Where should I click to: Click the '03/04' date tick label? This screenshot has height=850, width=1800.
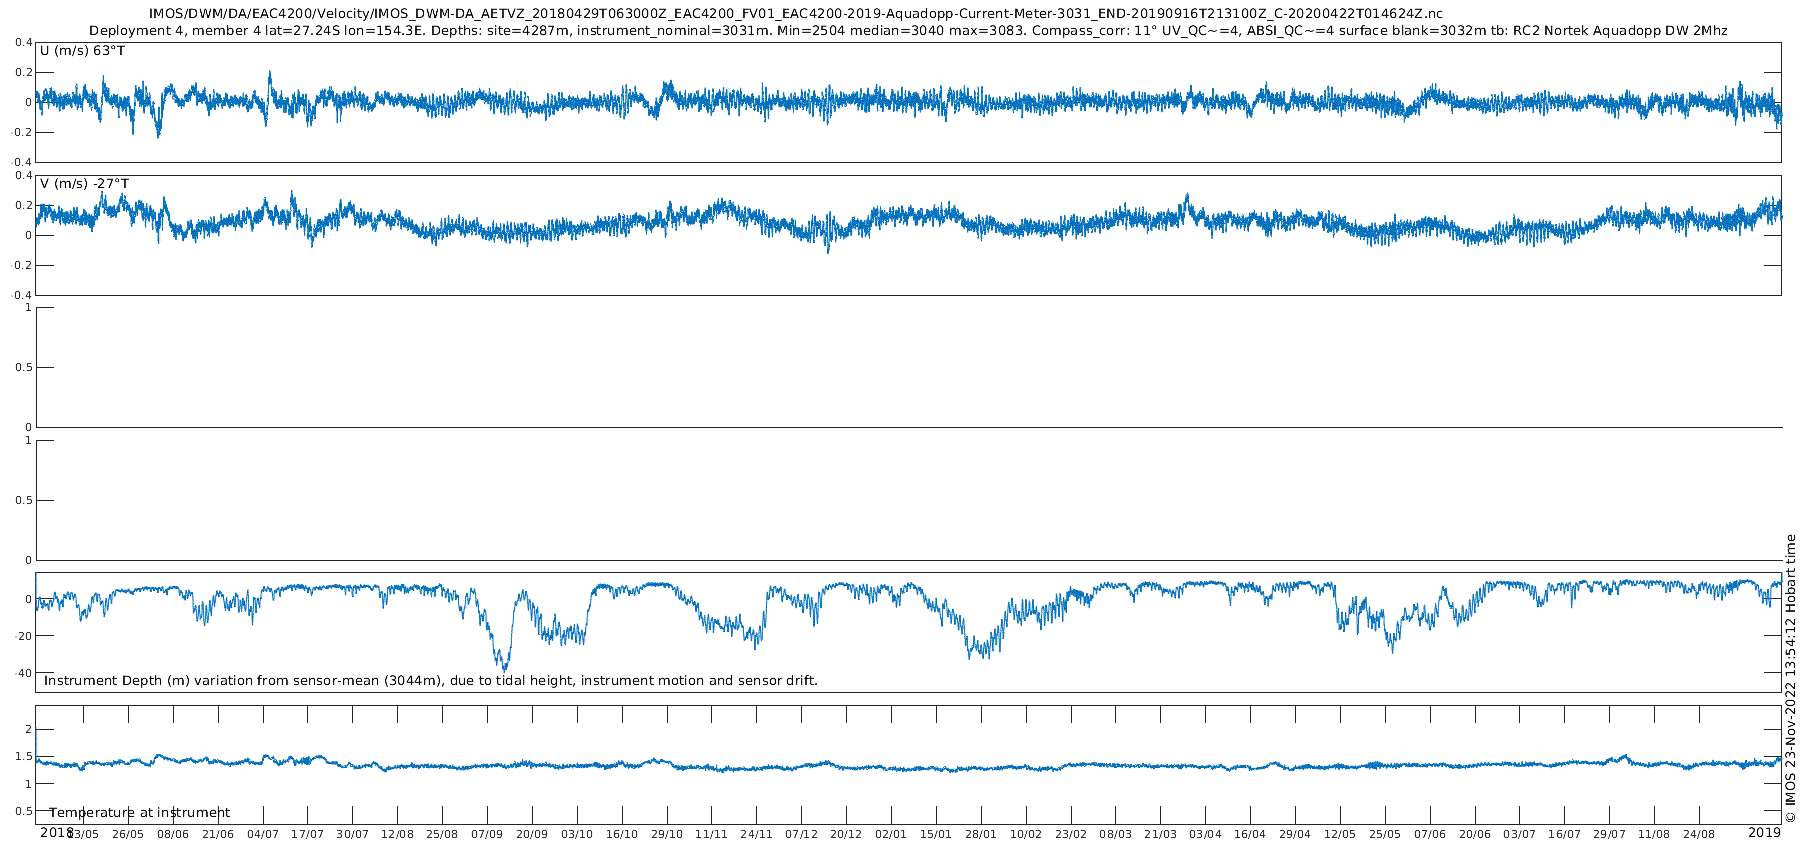pos(1206,834)
